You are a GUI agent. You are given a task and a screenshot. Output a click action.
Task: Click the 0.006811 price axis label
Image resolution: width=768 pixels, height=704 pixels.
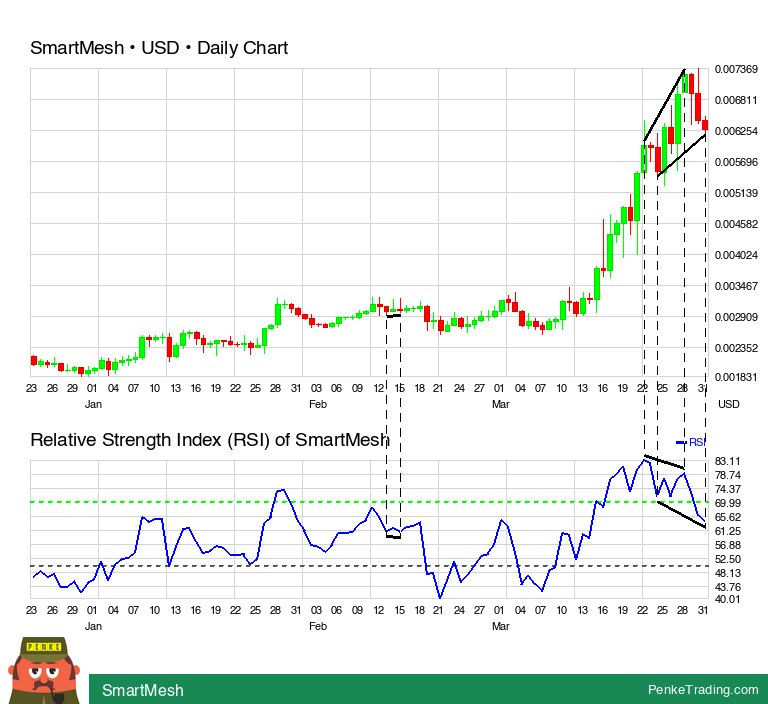coord(736,100)
